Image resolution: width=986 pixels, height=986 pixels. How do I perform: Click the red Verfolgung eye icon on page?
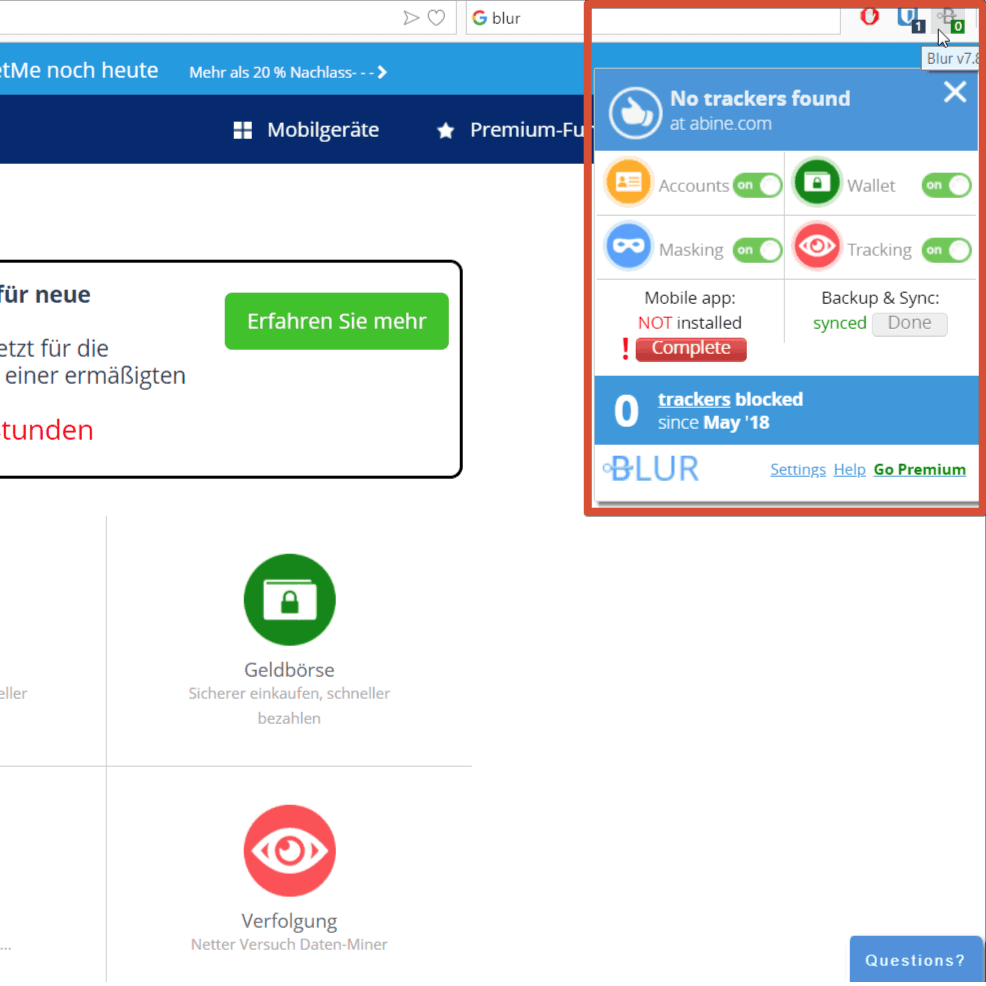[289, 850]
